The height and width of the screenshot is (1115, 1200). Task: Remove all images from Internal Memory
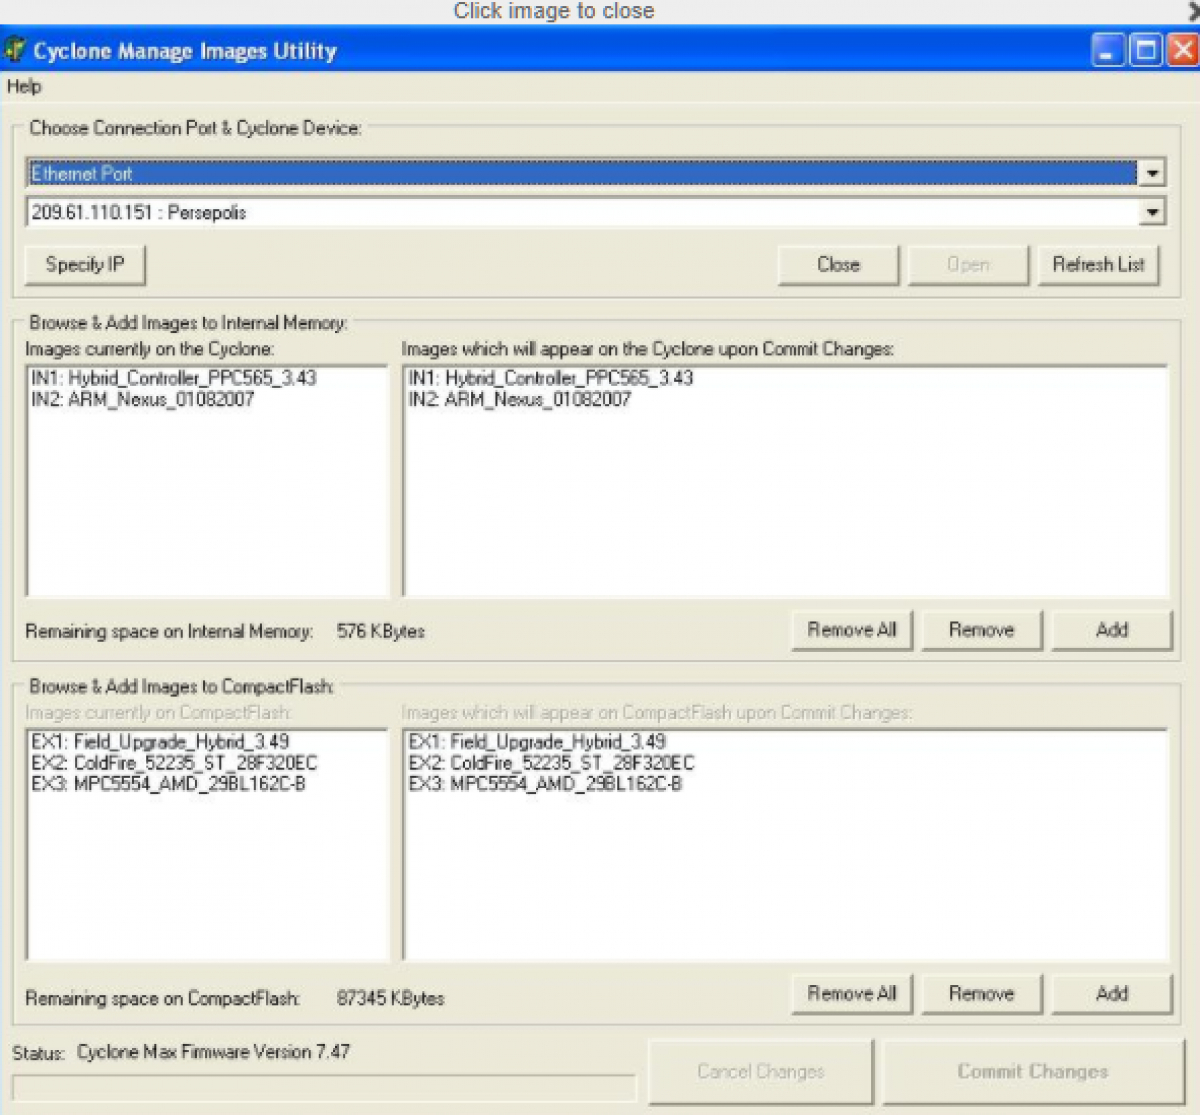851,630
